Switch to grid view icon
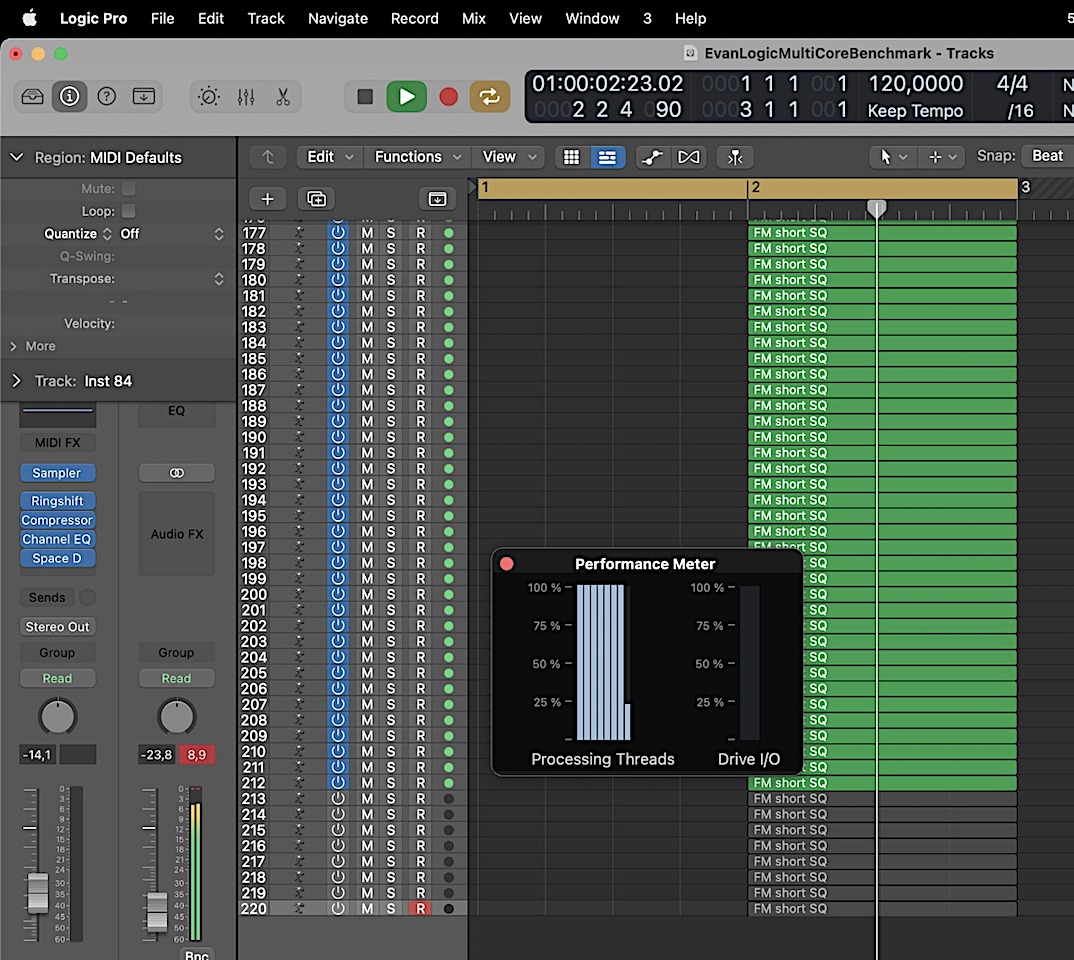 point(571,157)
